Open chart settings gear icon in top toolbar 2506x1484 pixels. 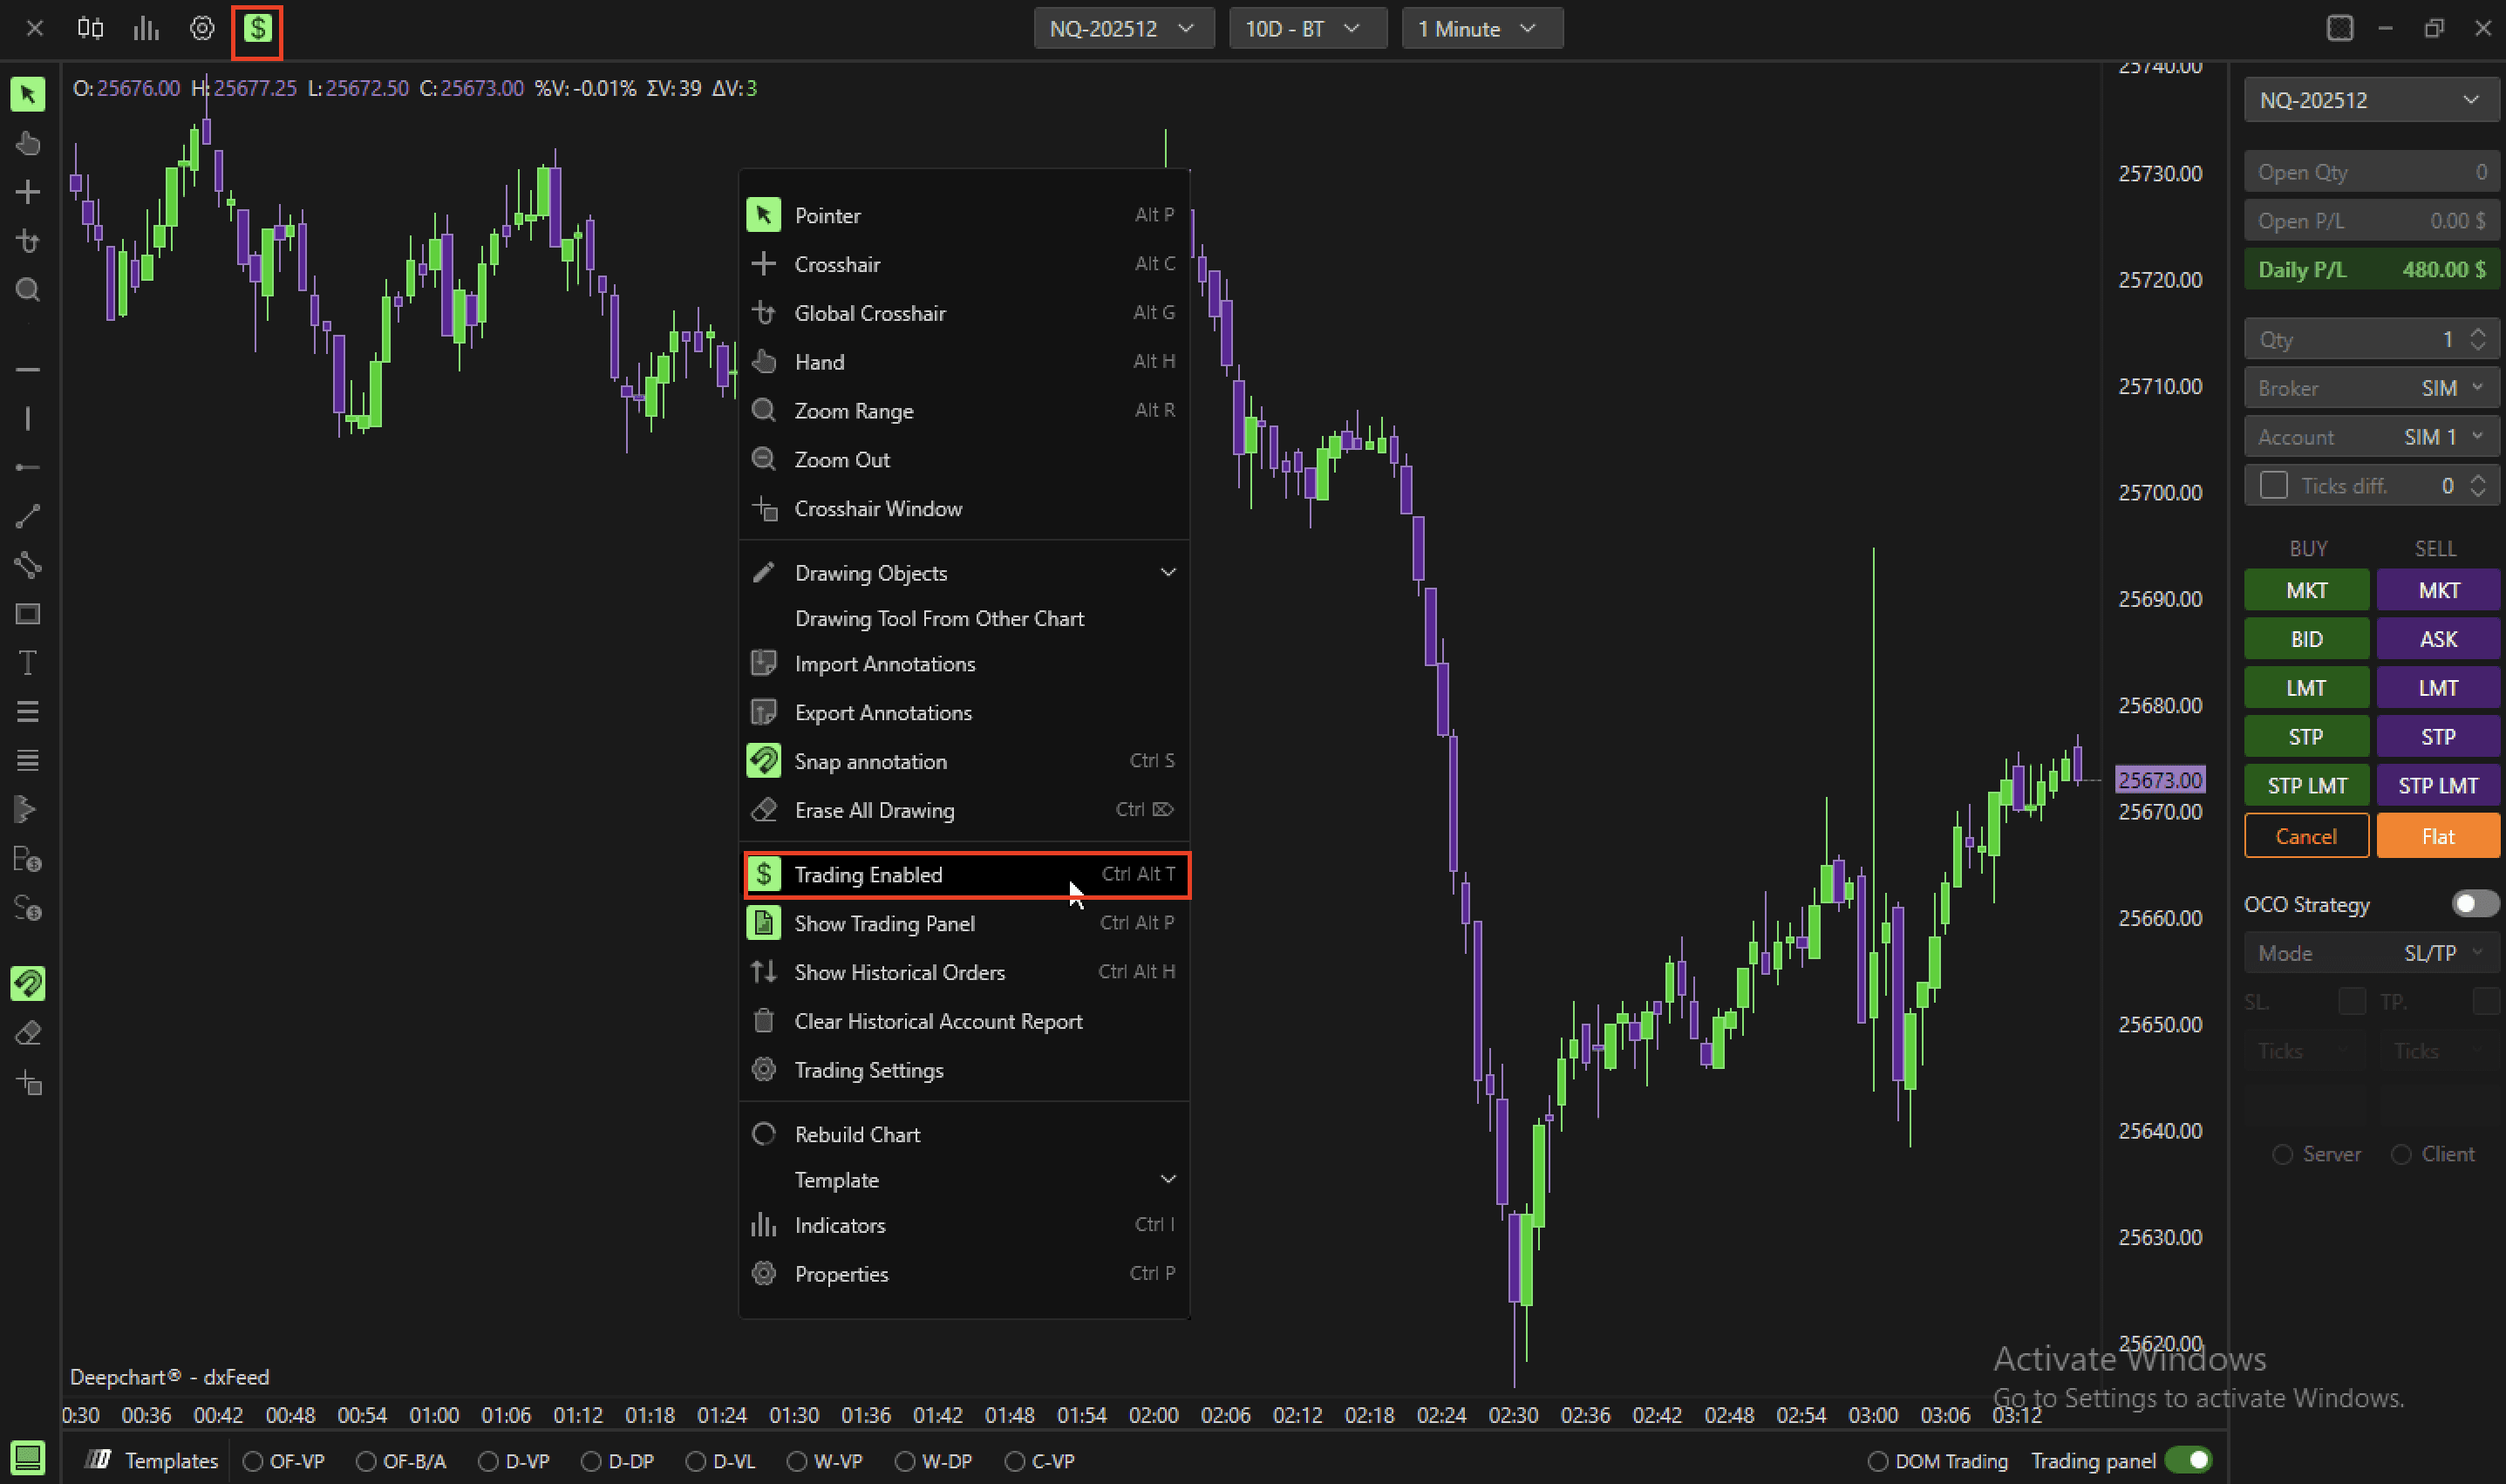(x=202, y=29)
